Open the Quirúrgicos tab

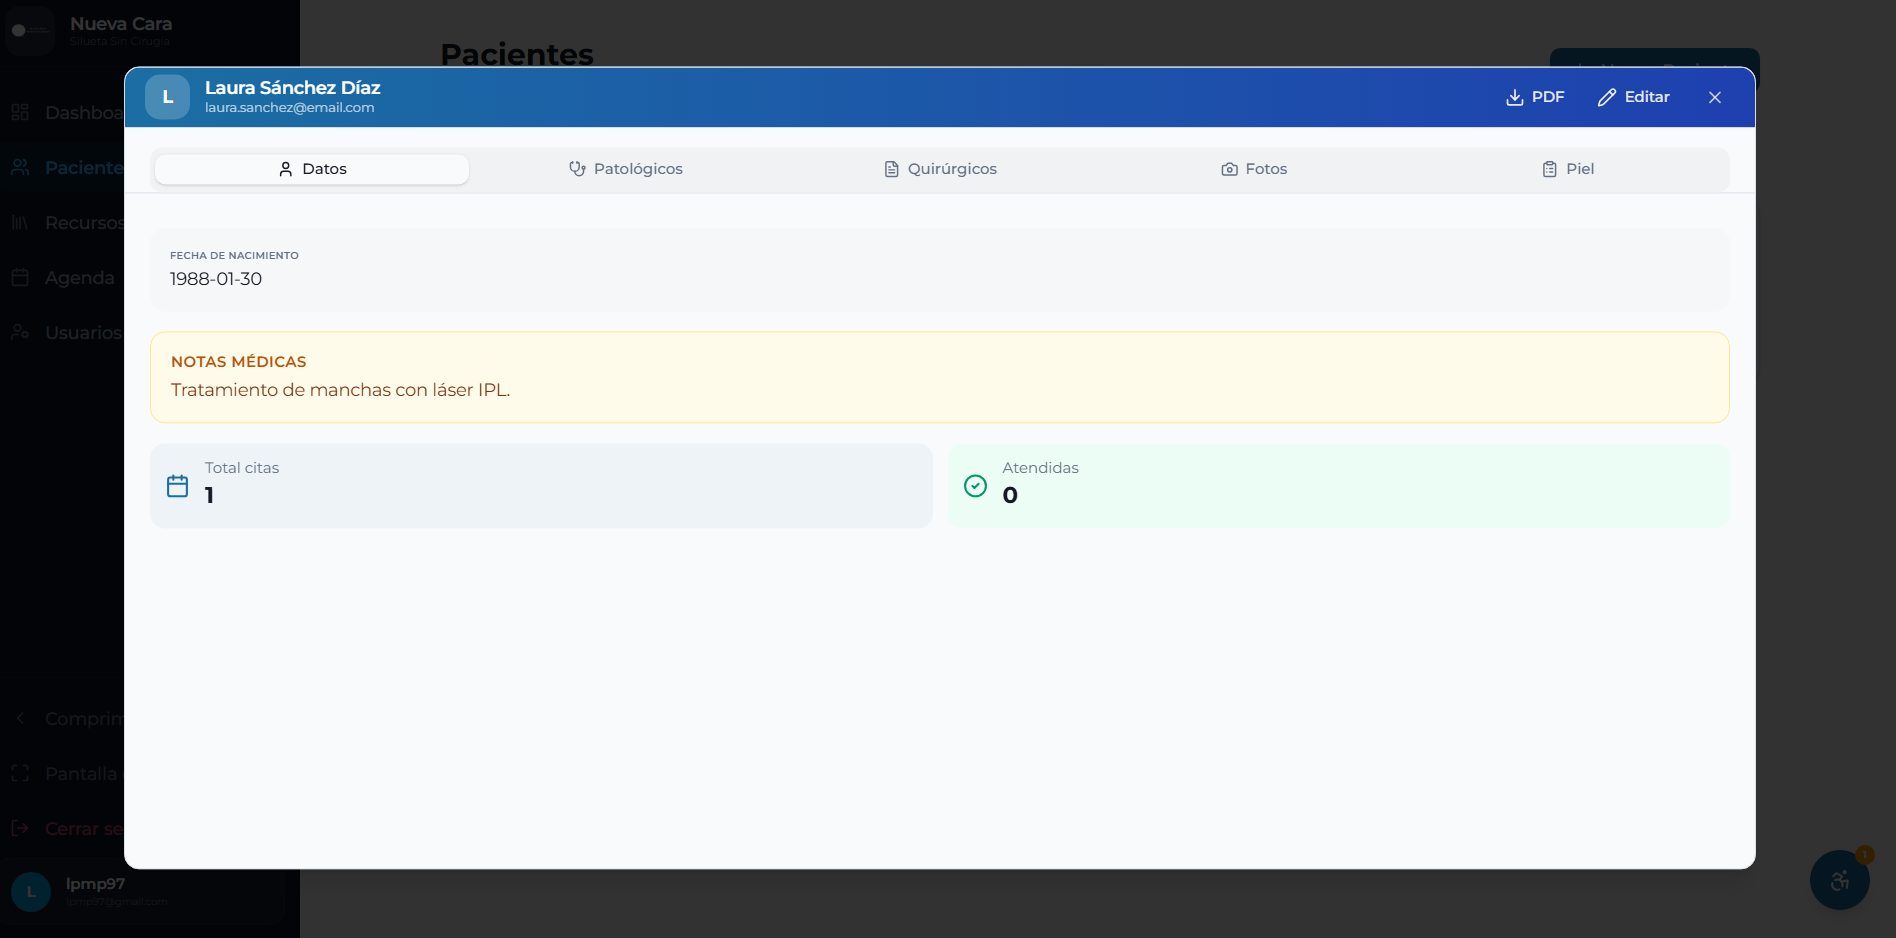[x=940, y=169]
